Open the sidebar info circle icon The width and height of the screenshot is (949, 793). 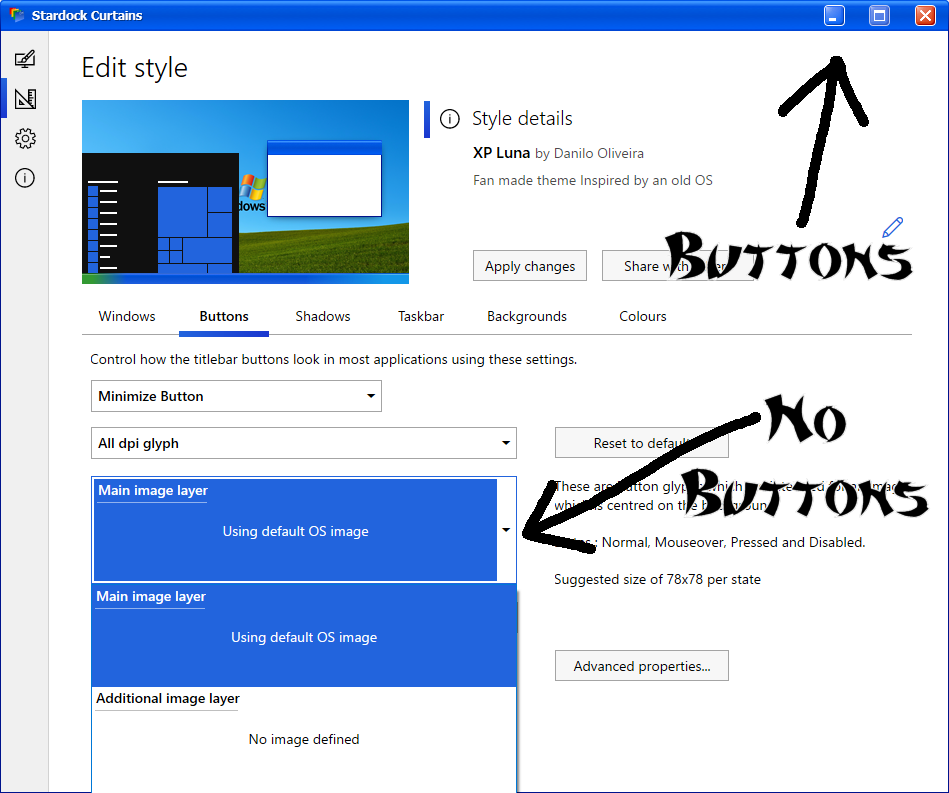[x=25, y=178]
